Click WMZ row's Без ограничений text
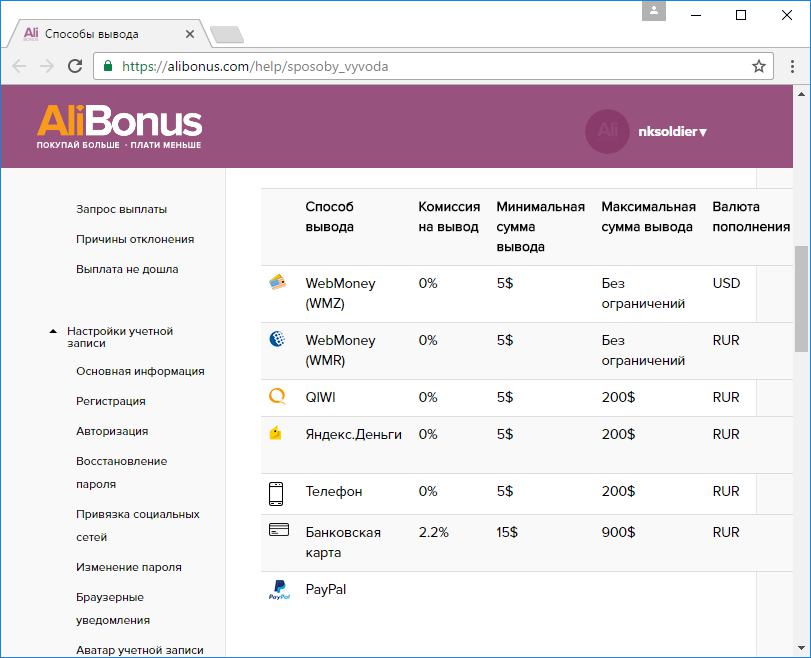The image size is (811, 658). click(643, 293)
